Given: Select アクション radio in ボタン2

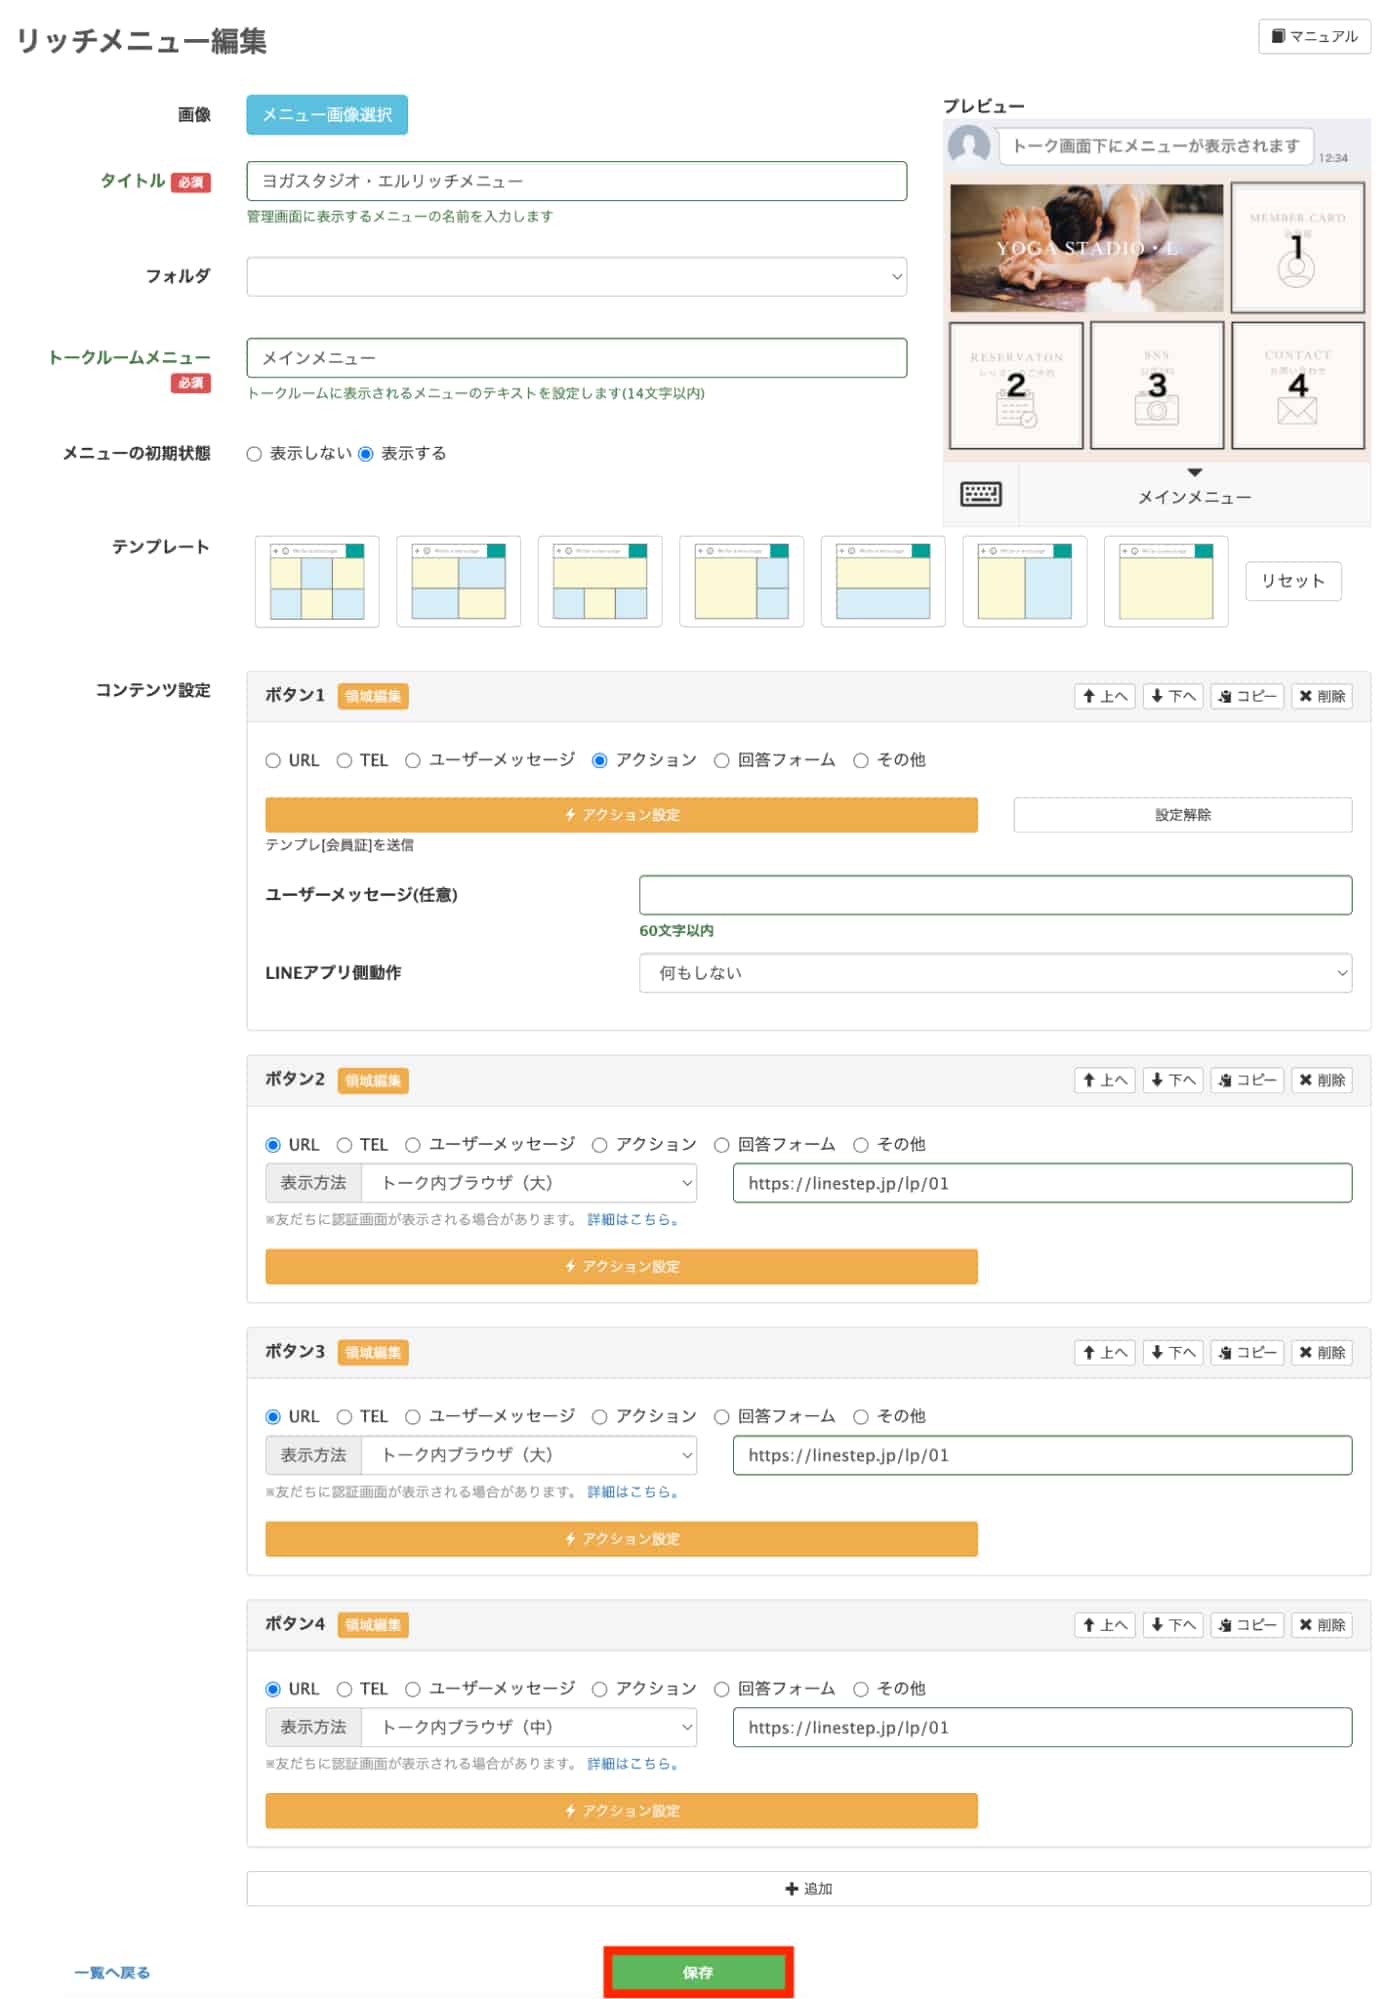Looking at the screenshot, I should (x=599, y=1145).
